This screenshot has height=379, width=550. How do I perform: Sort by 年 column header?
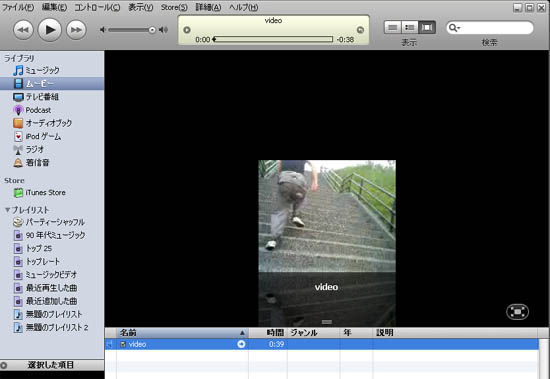356,332
